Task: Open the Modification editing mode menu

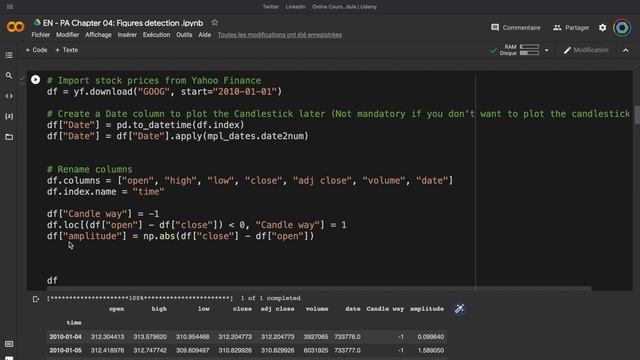Action: (586, 50)
